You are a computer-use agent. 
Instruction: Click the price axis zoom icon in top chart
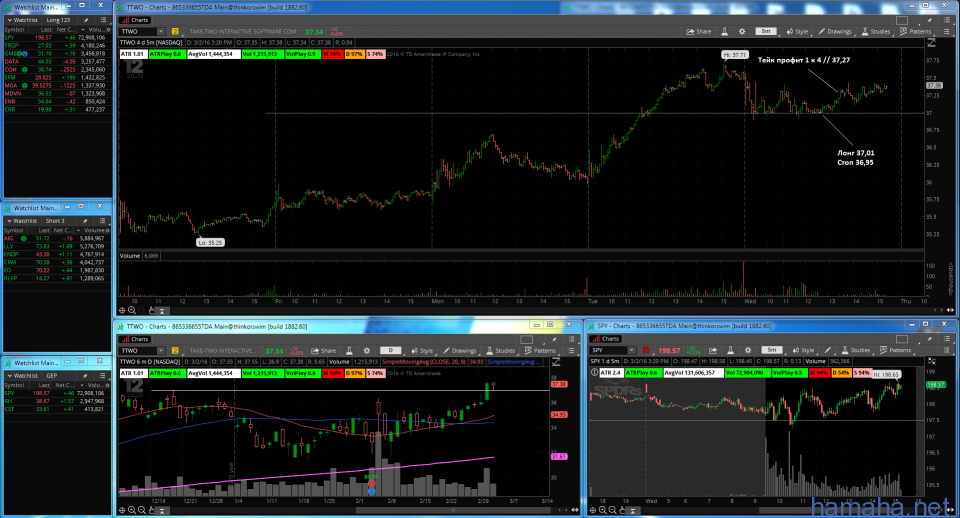coord(931,43)
